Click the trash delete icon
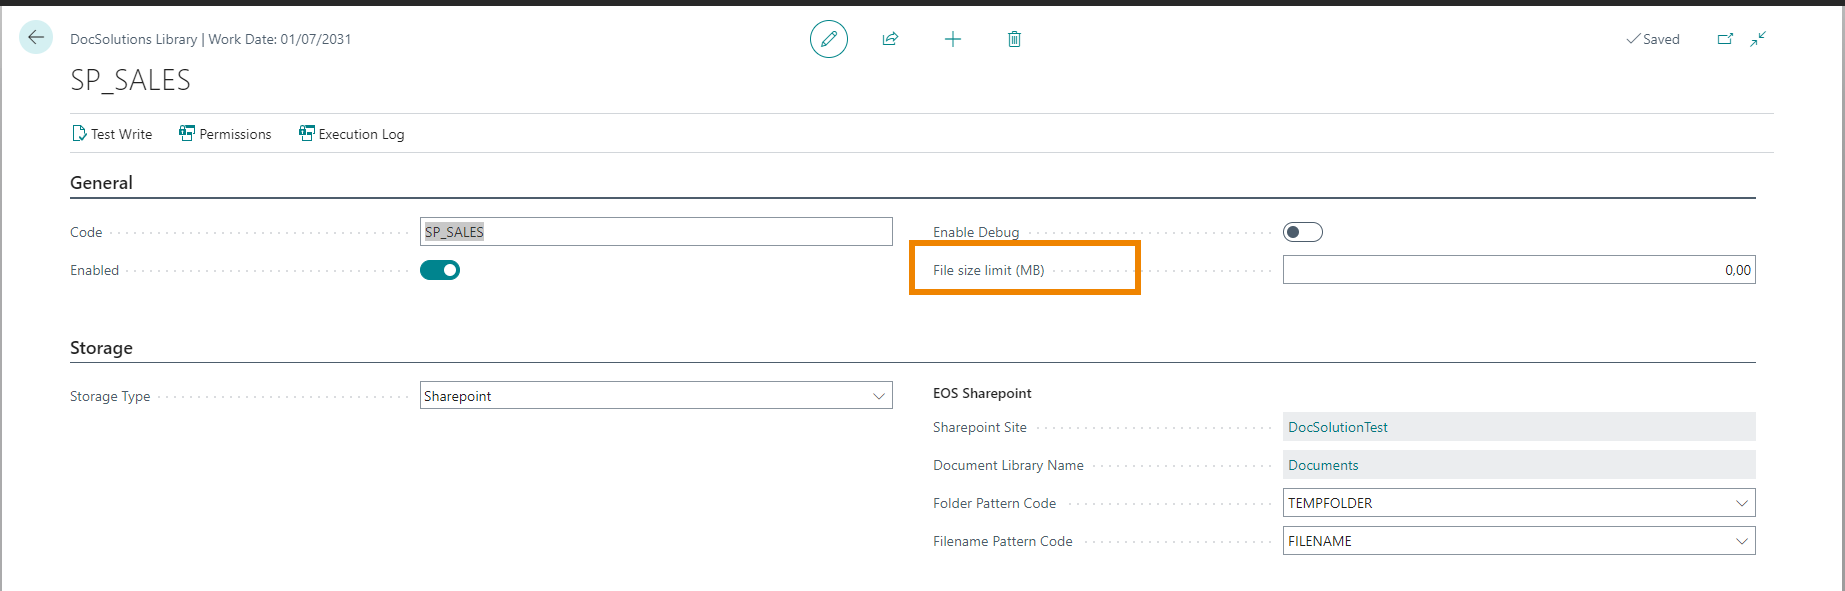The width and height of the screenshot is (1845, 591). coord(1014,39)
